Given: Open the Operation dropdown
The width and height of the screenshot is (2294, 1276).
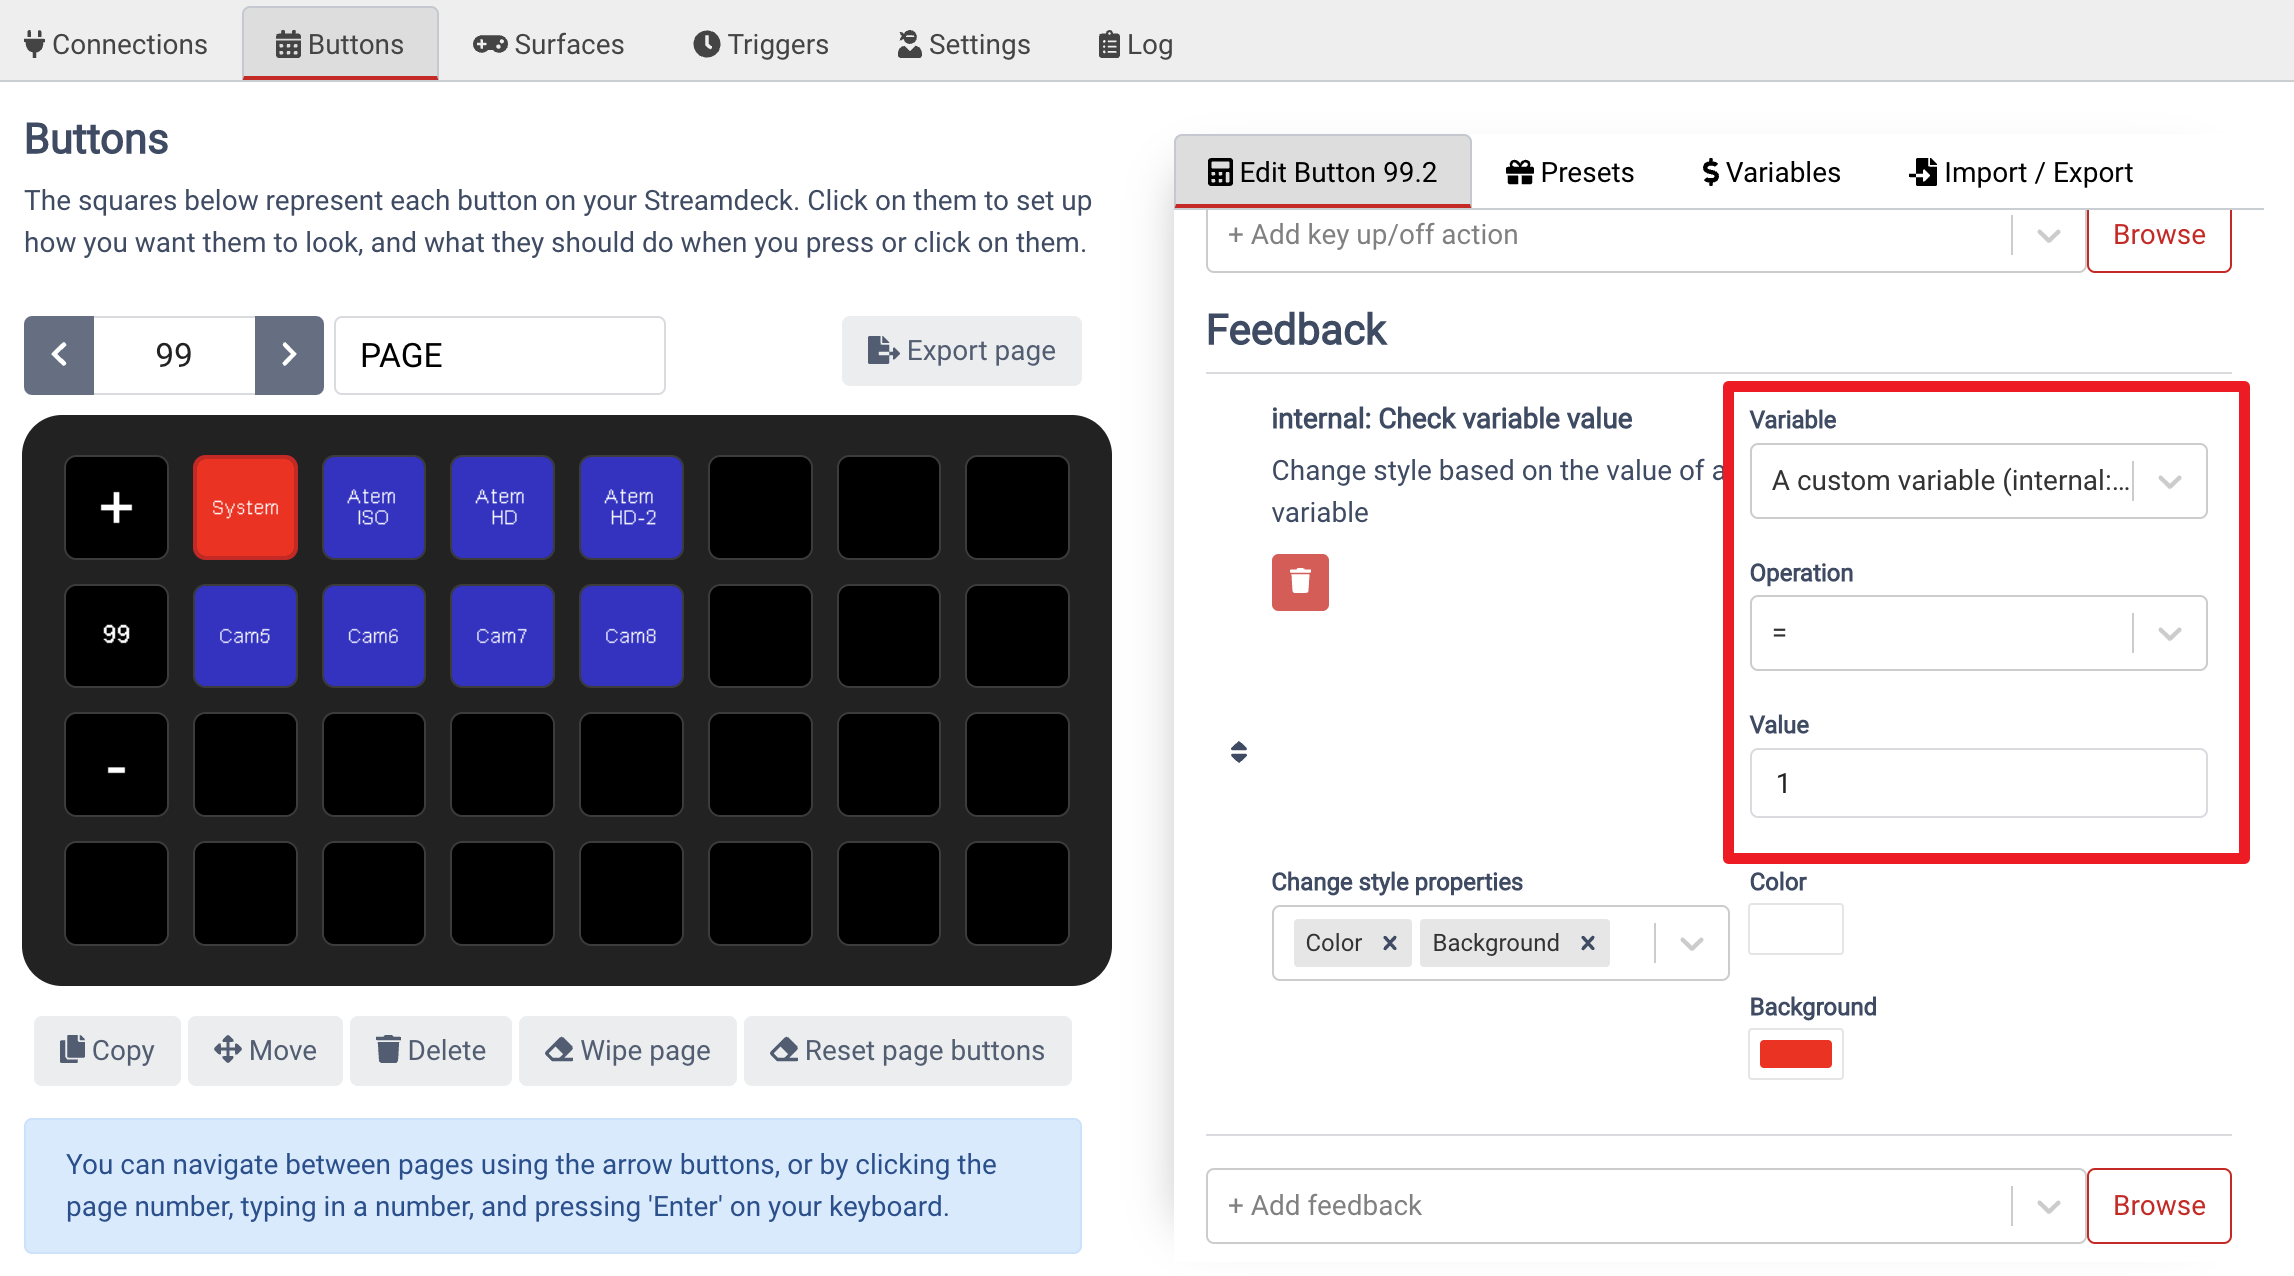Looking at the screenshot, I should 2169,633.
